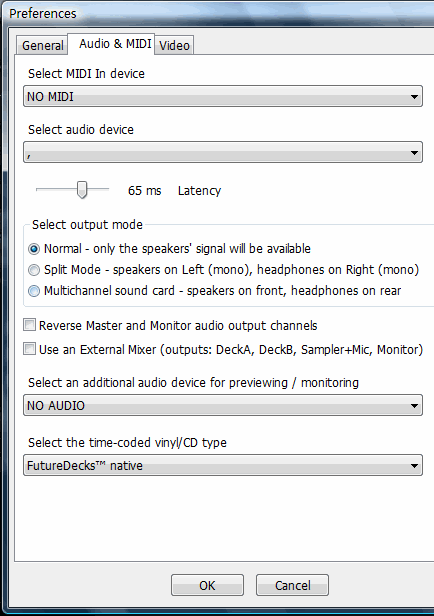Screen dimensions: 434x616
Task: Switch to the General tab
Action: coord(42,45)
